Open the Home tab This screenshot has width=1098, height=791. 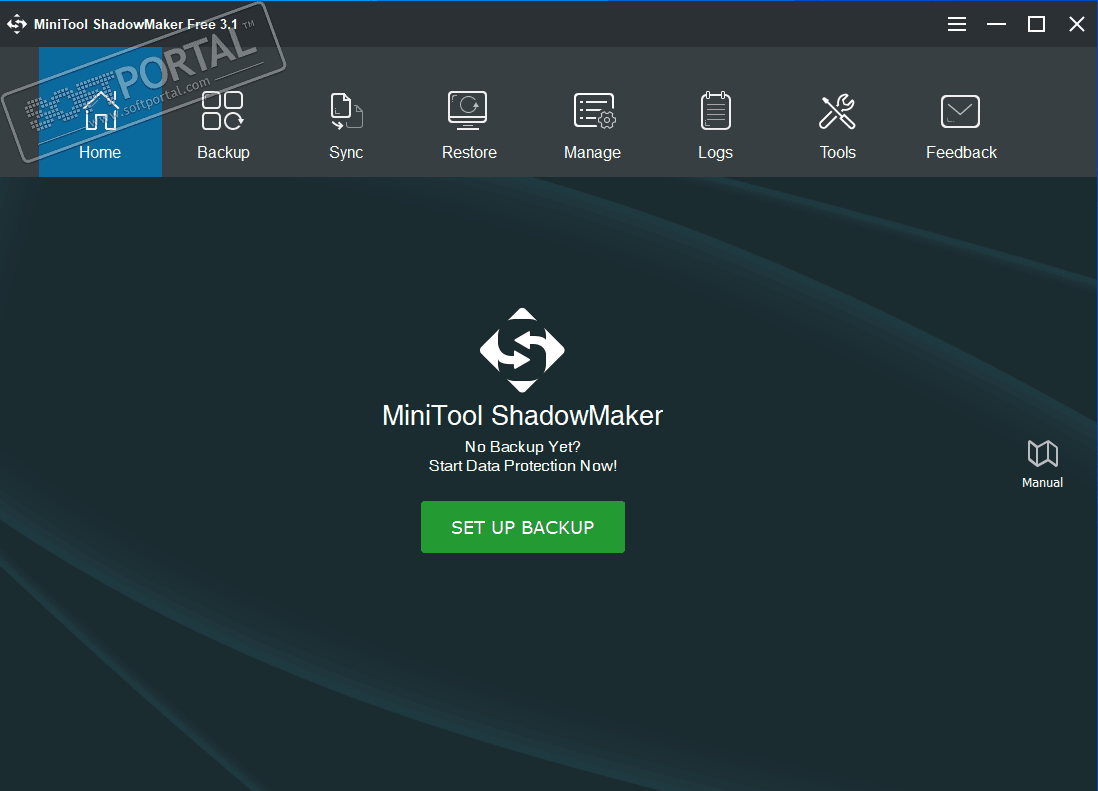pyautogui.click(x=100, y=112)
